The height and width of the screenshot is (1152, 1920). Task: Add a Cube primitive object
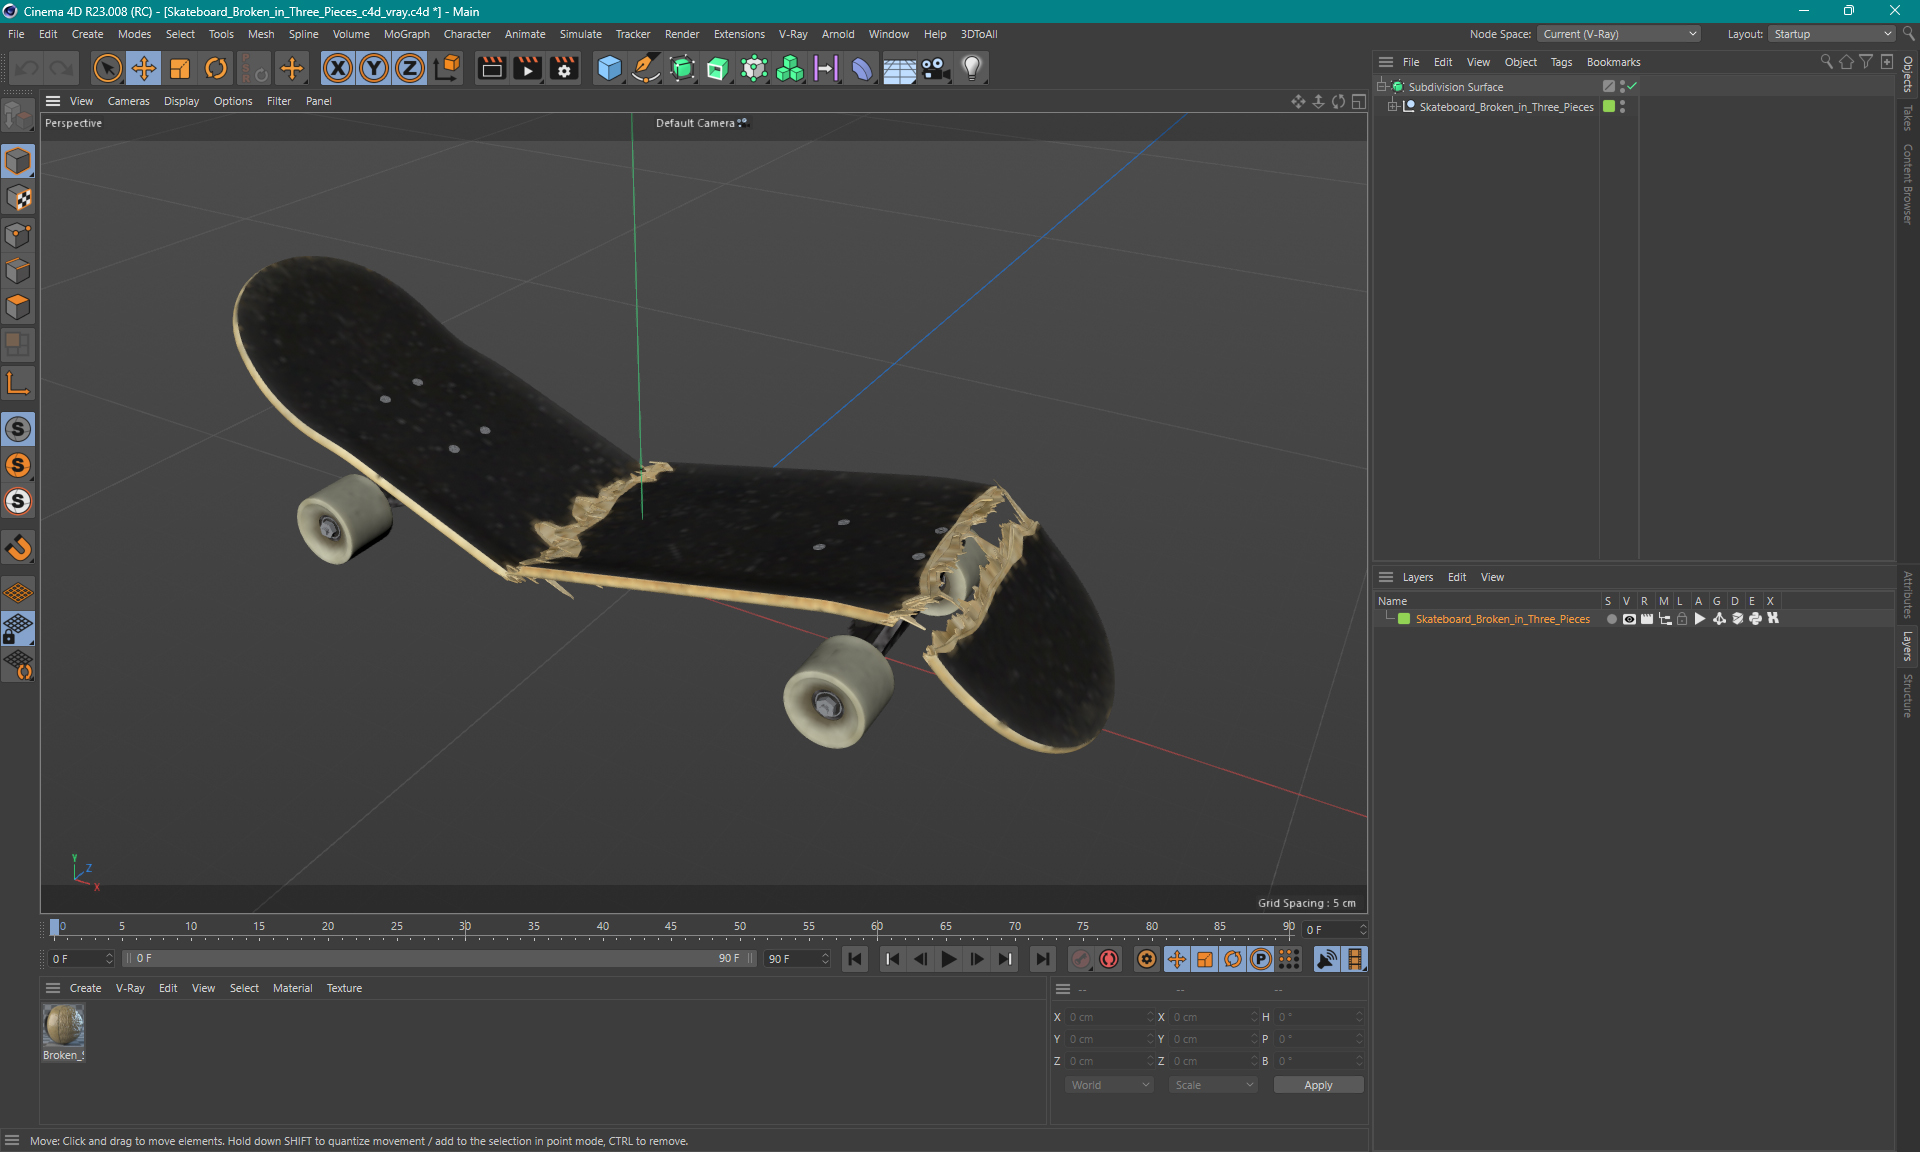(x=609, y=68)
